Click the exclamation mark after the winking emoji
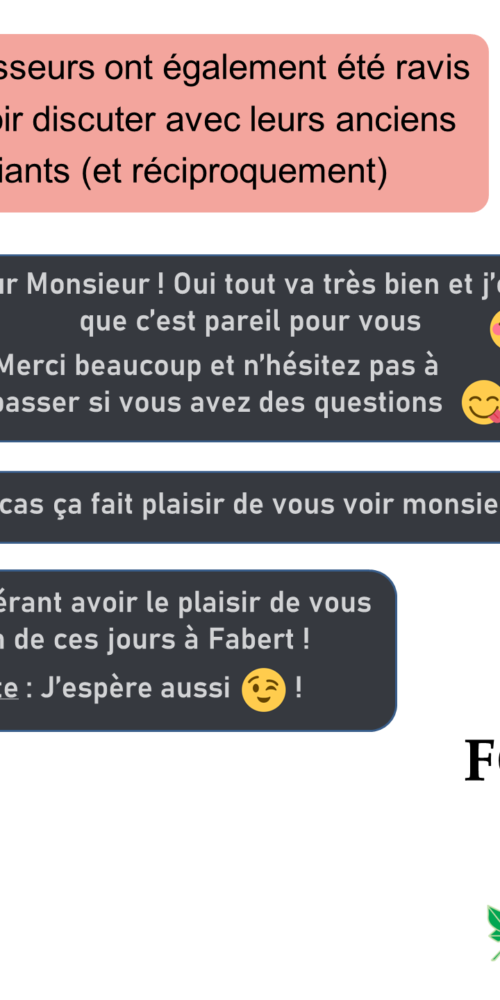This screenshot has width=500, height=1000. click(x=298, y=689)
